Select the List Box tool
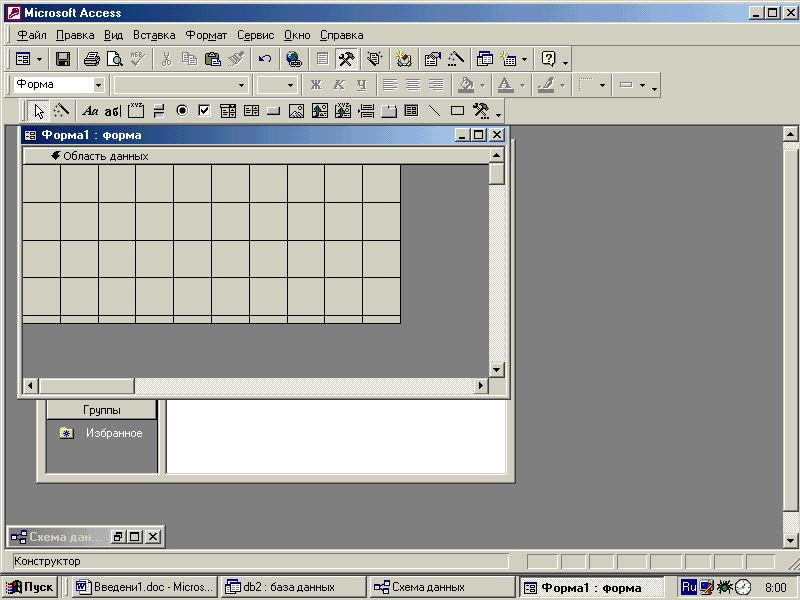 tap(251, 111)
